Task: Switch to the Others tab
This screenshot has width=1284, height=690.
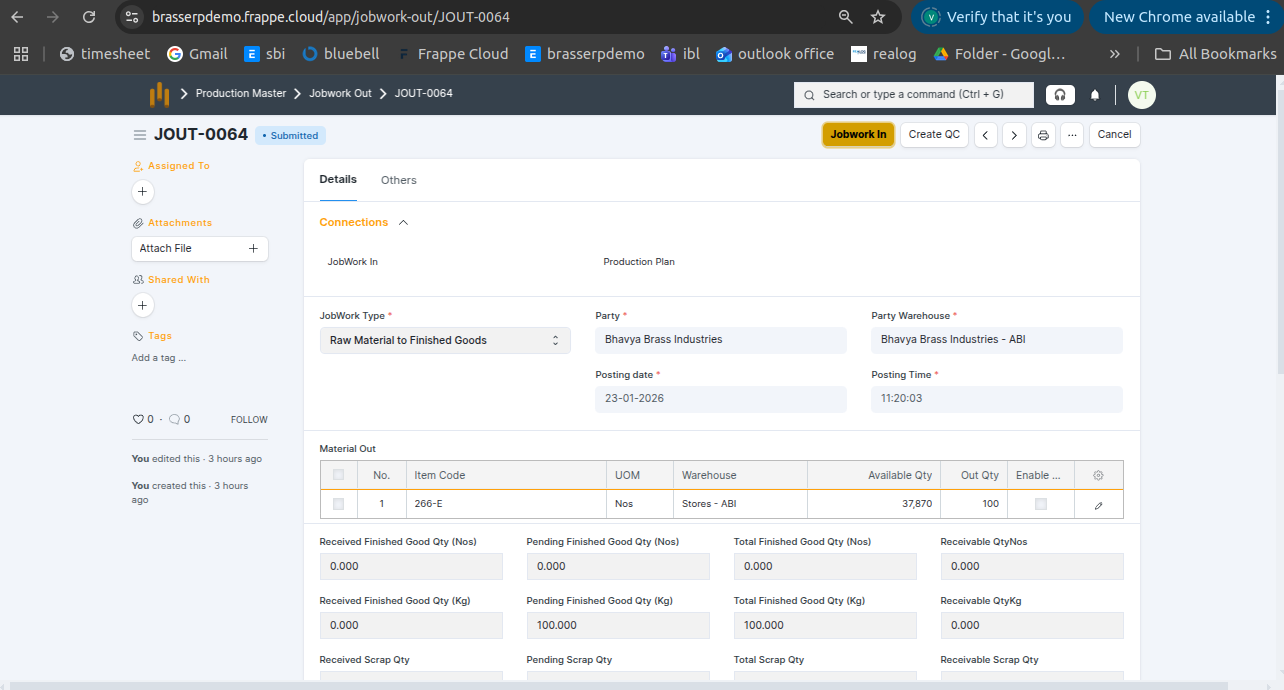Action: click(x=398, y=180)
